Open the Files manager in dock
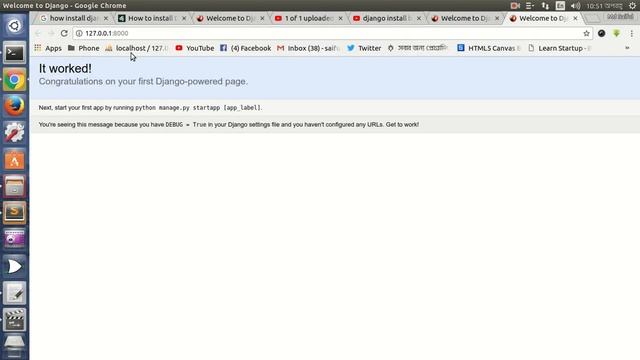 14,186
